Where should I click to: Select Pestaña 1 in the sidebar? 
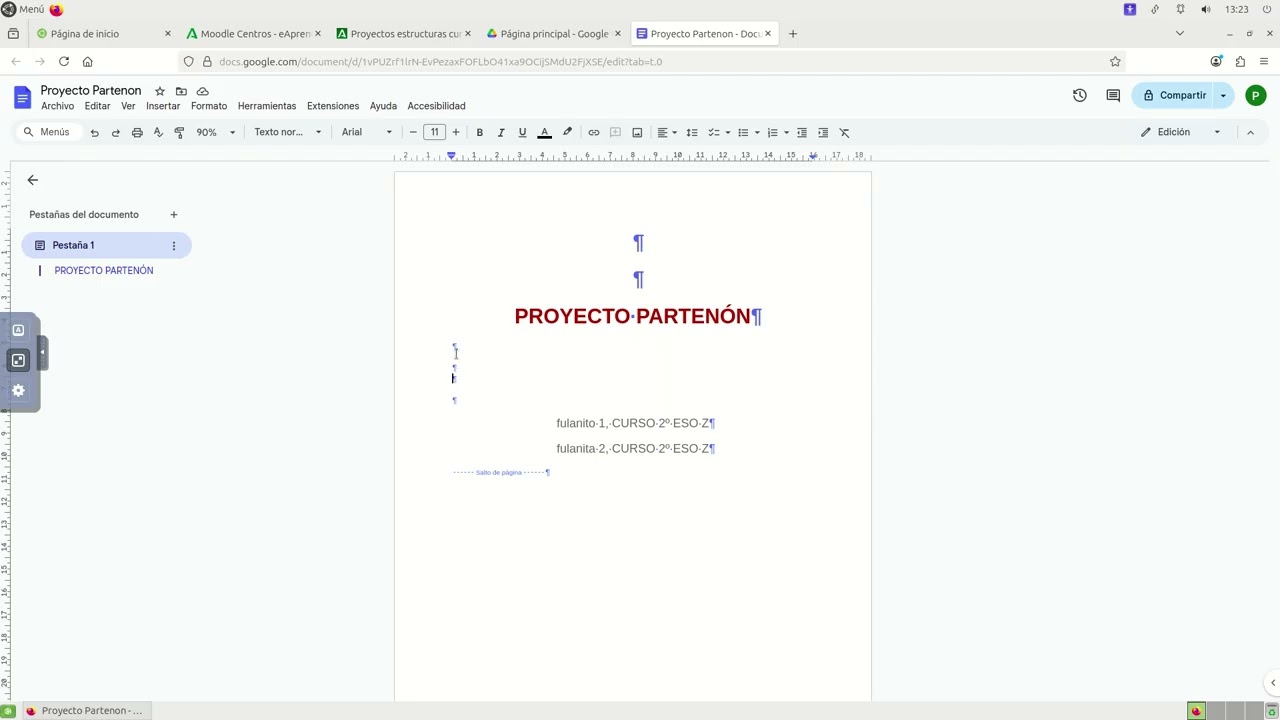tap(106, 245)
